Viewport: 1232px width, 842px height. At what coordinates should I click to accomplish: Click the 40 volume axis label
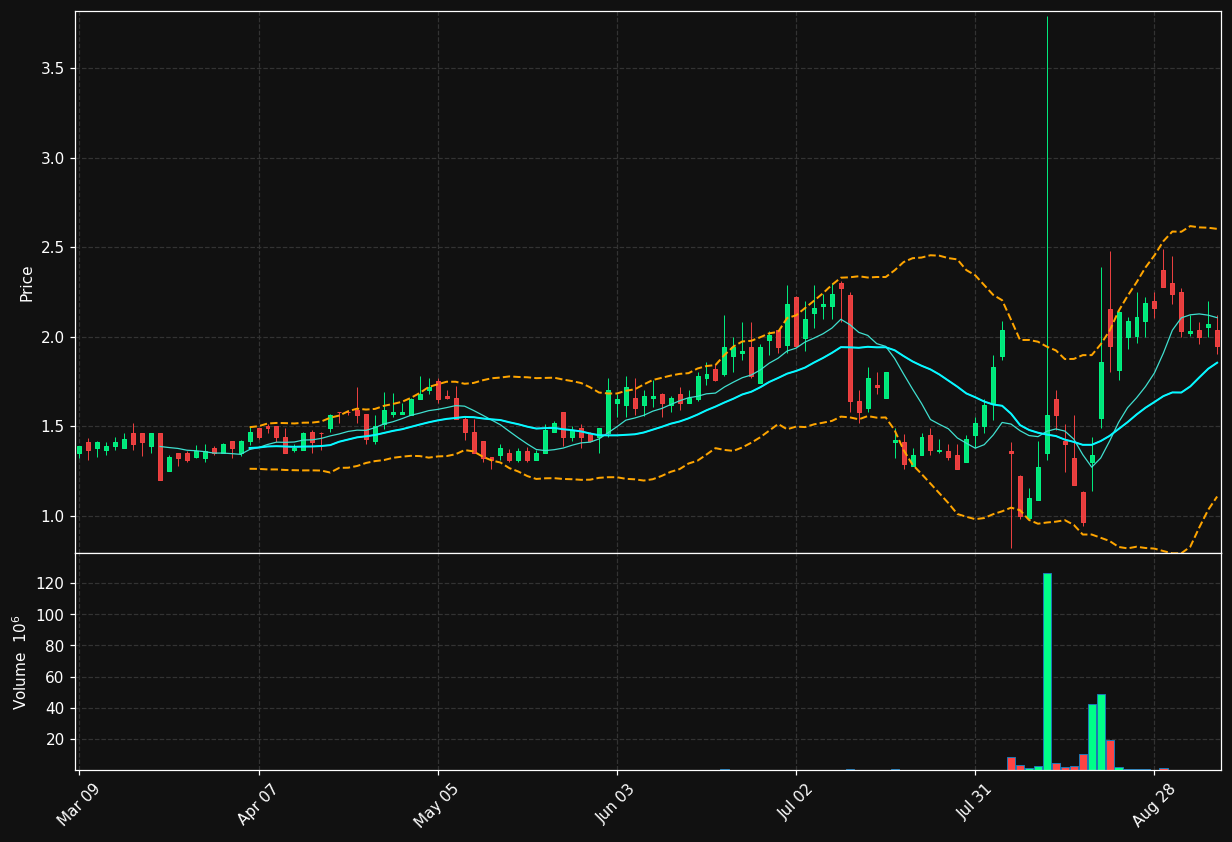(55, 708)
